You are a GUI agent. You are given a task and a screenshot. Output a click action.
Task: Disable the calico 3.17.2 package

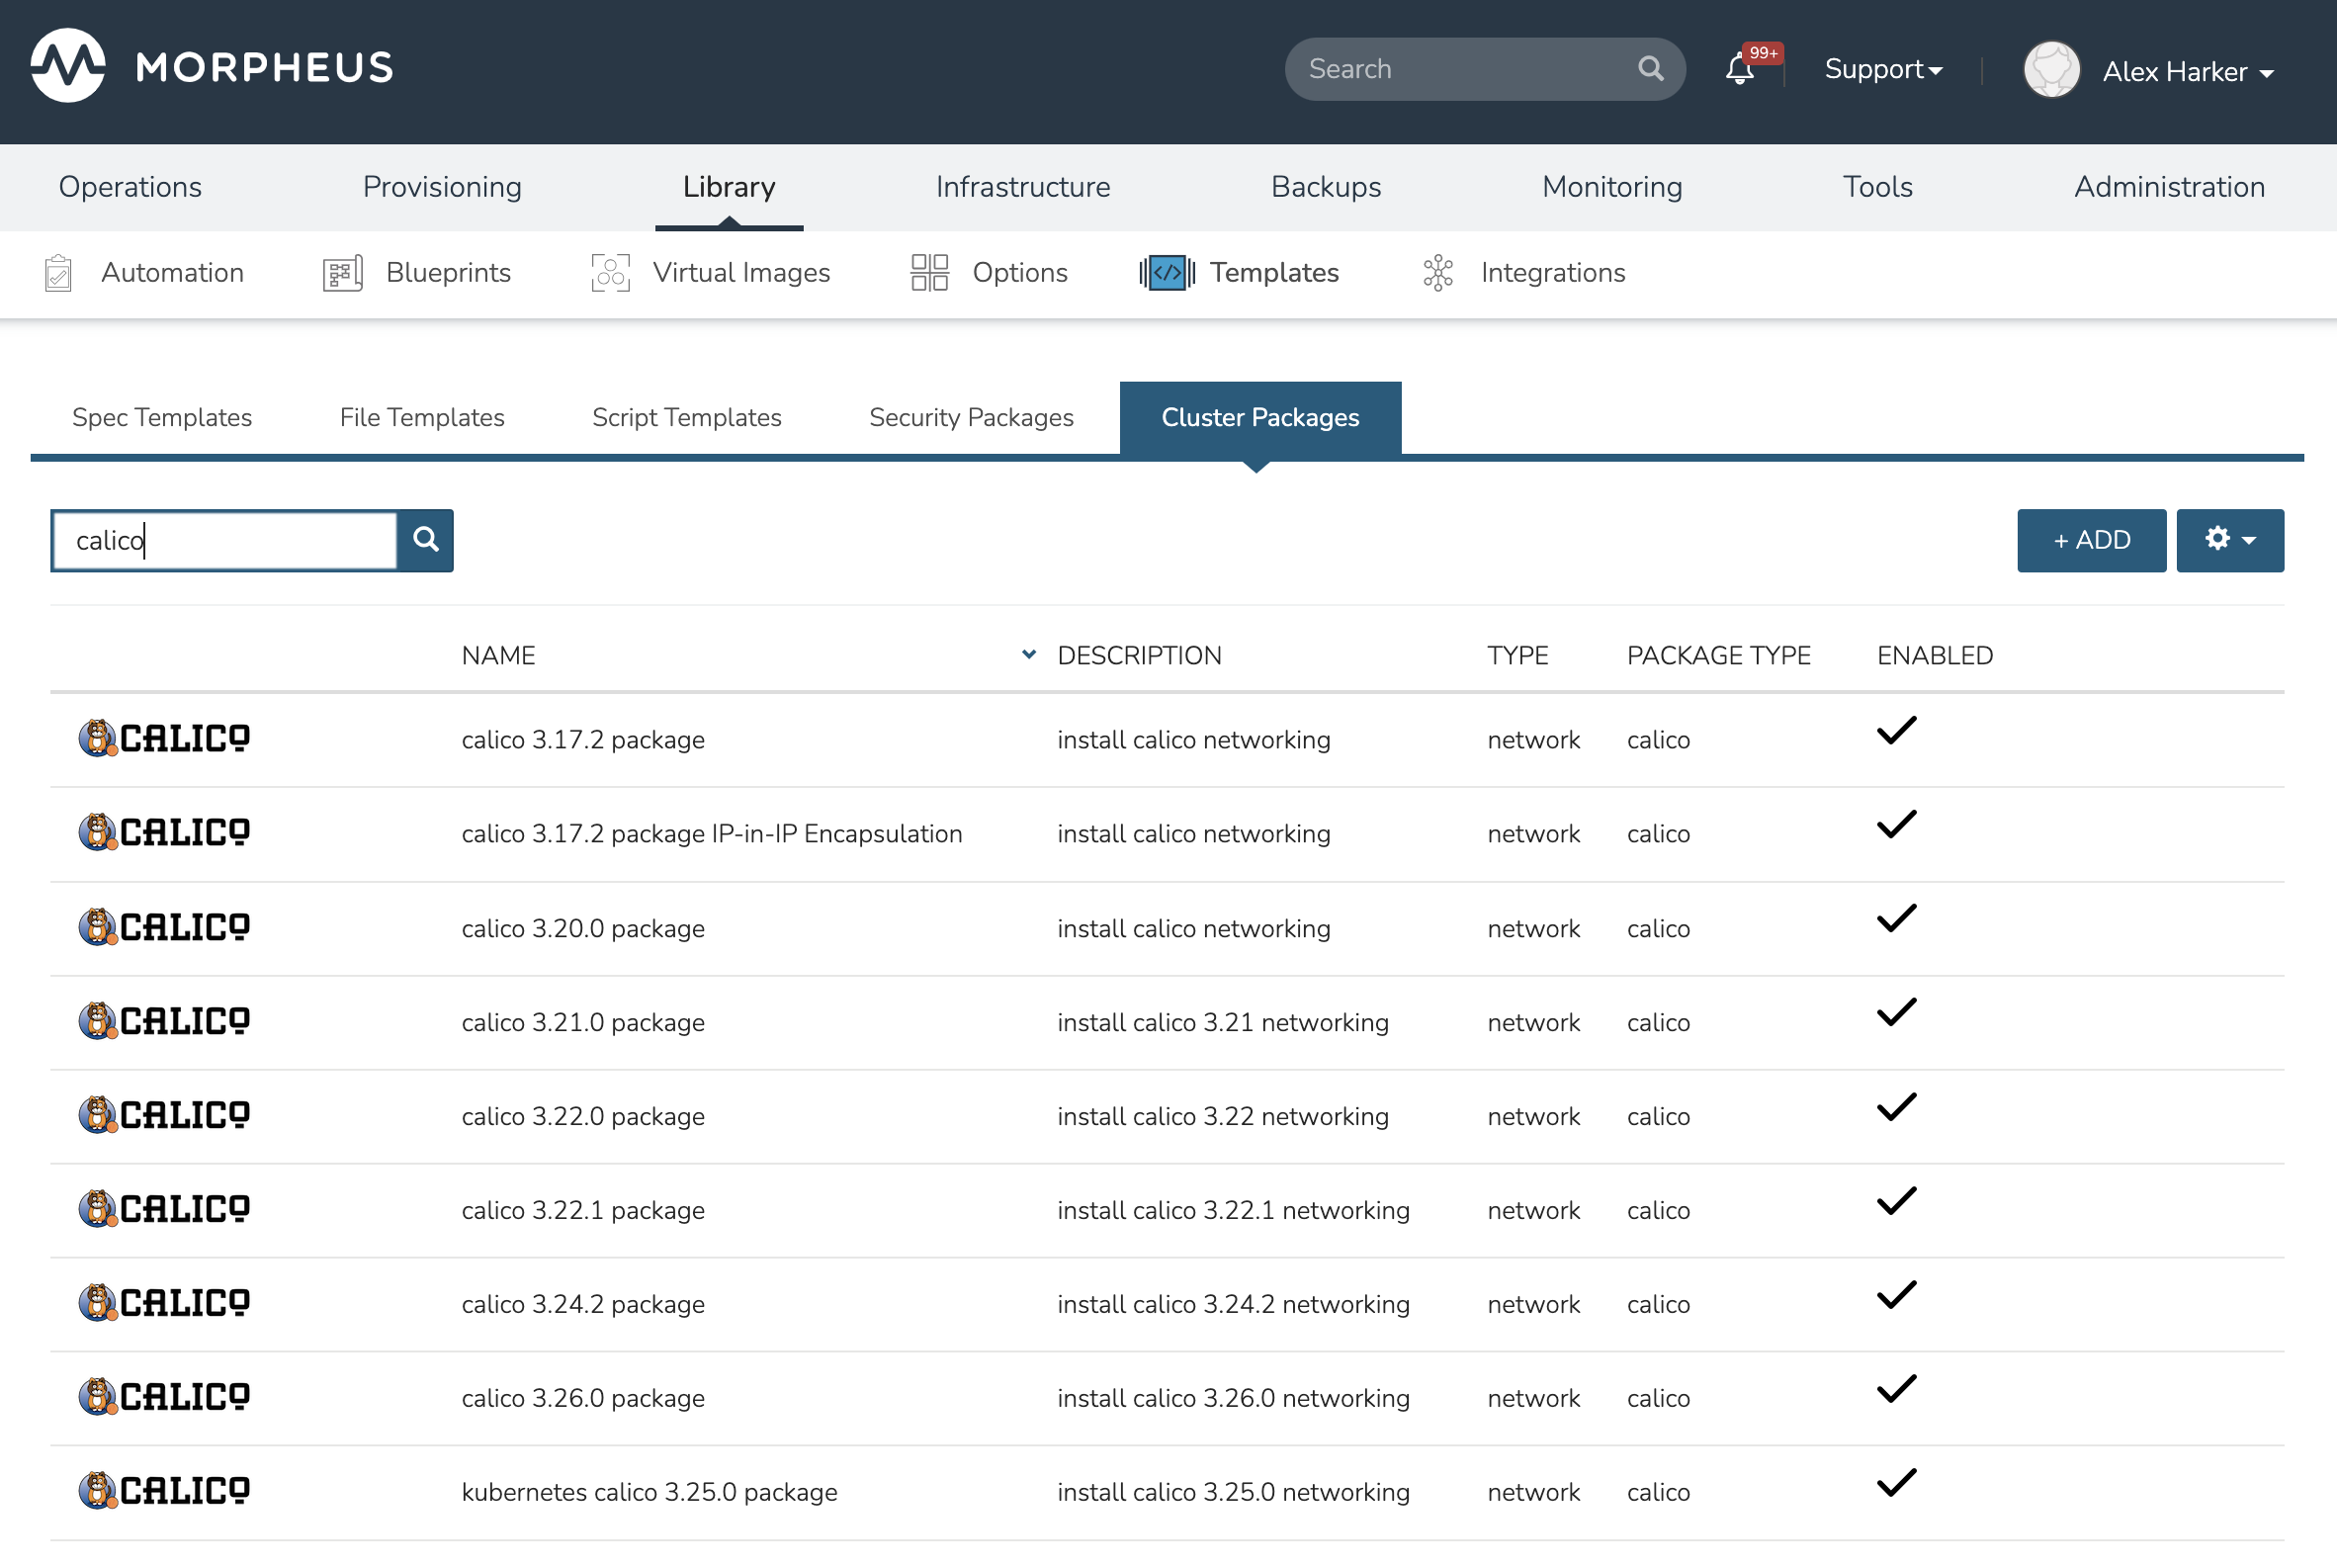1896,732
